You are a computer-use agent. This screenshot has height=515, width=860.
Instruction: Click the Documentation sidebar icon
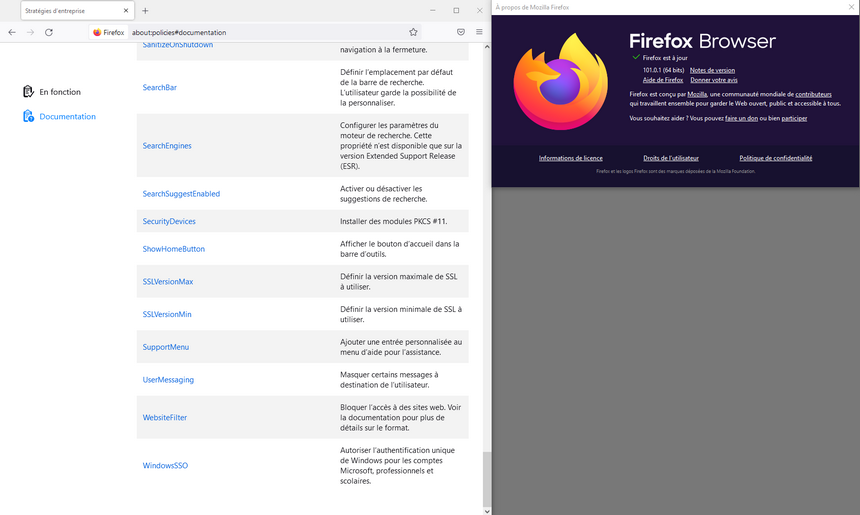click(x=28, y=116)
